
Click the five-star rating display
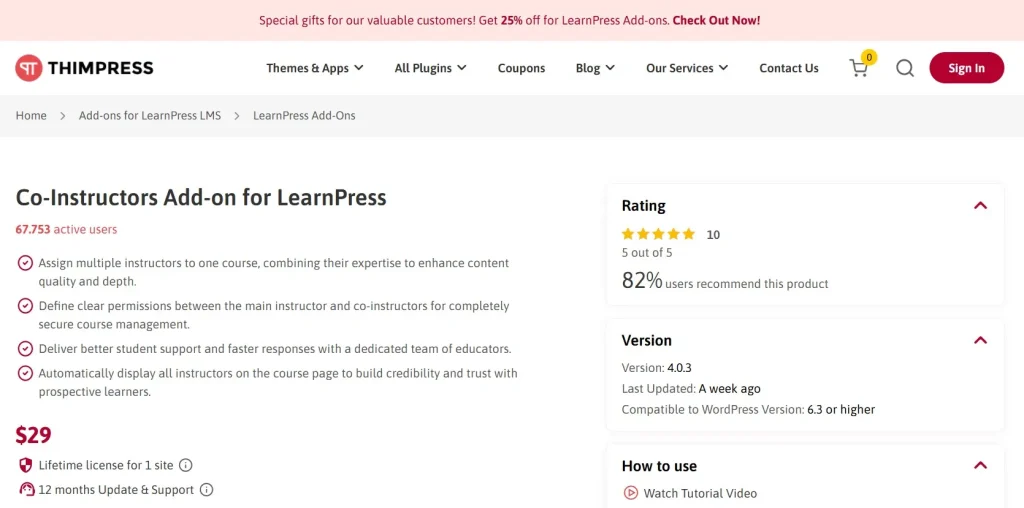pyautogui.click(x=658, y=234)
